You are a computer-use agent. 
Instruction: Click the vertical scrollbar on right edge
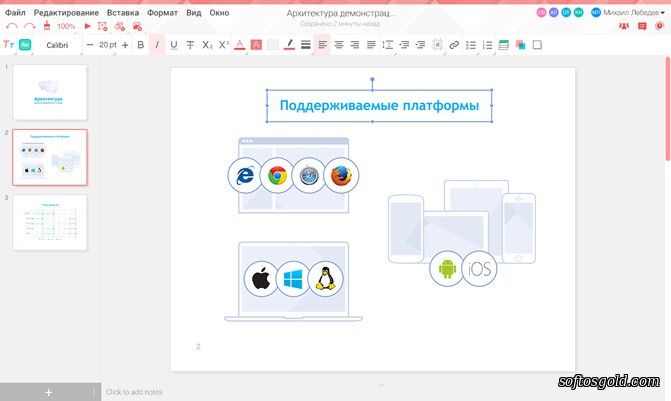point(668,109)
